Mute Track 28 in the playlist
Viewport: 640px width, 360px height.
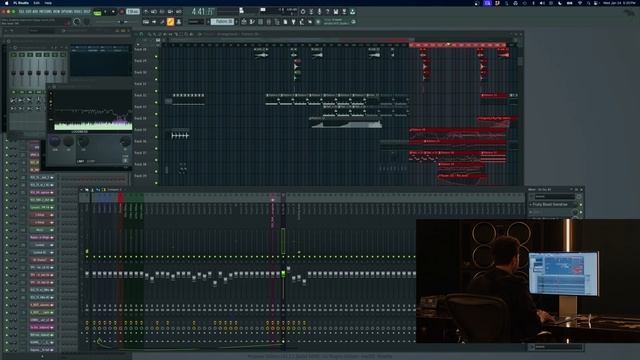[x=156, y=56]
